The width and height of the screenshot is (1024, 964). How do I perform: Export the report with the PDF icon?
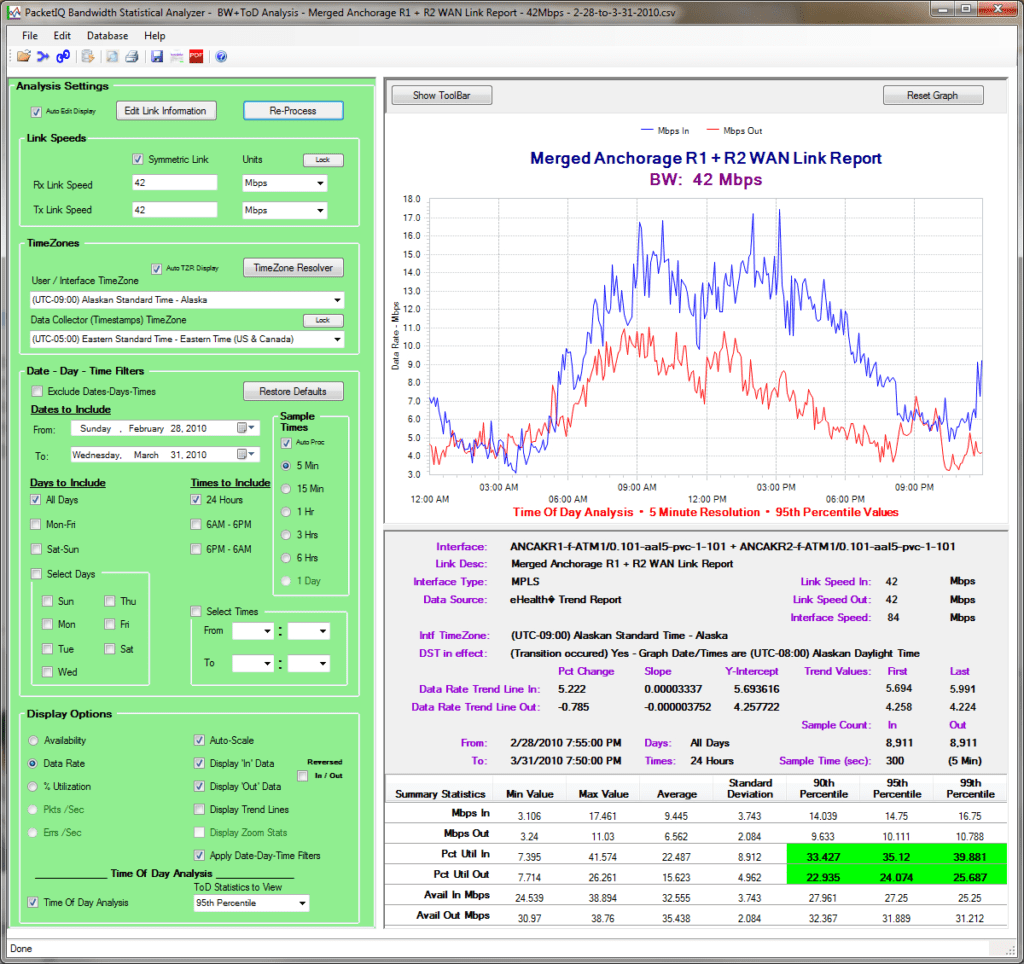coord(196,57)
